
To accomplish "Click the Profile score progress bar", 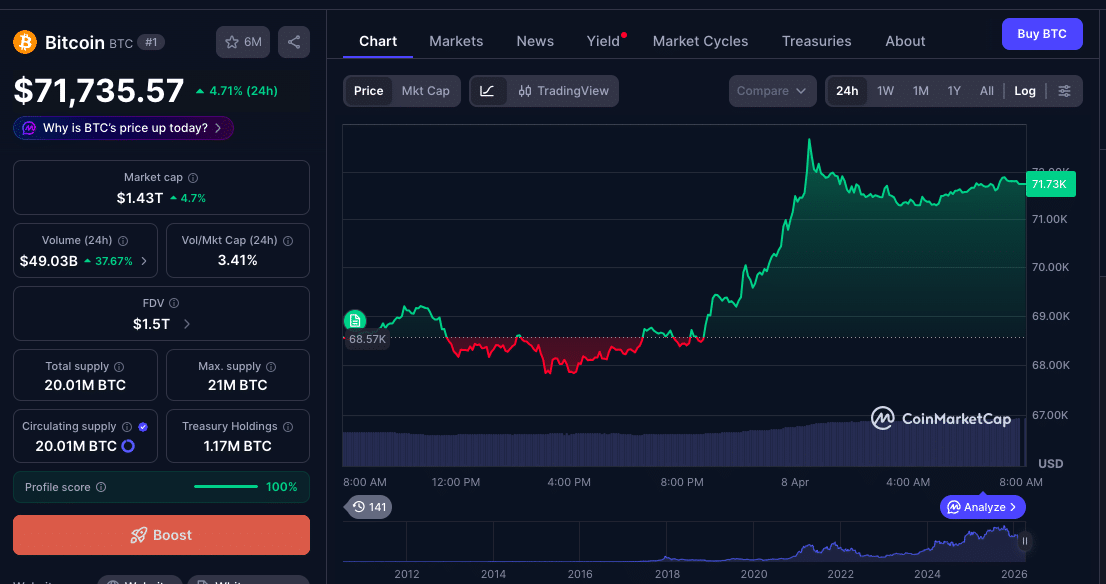I will pos(226,488).
